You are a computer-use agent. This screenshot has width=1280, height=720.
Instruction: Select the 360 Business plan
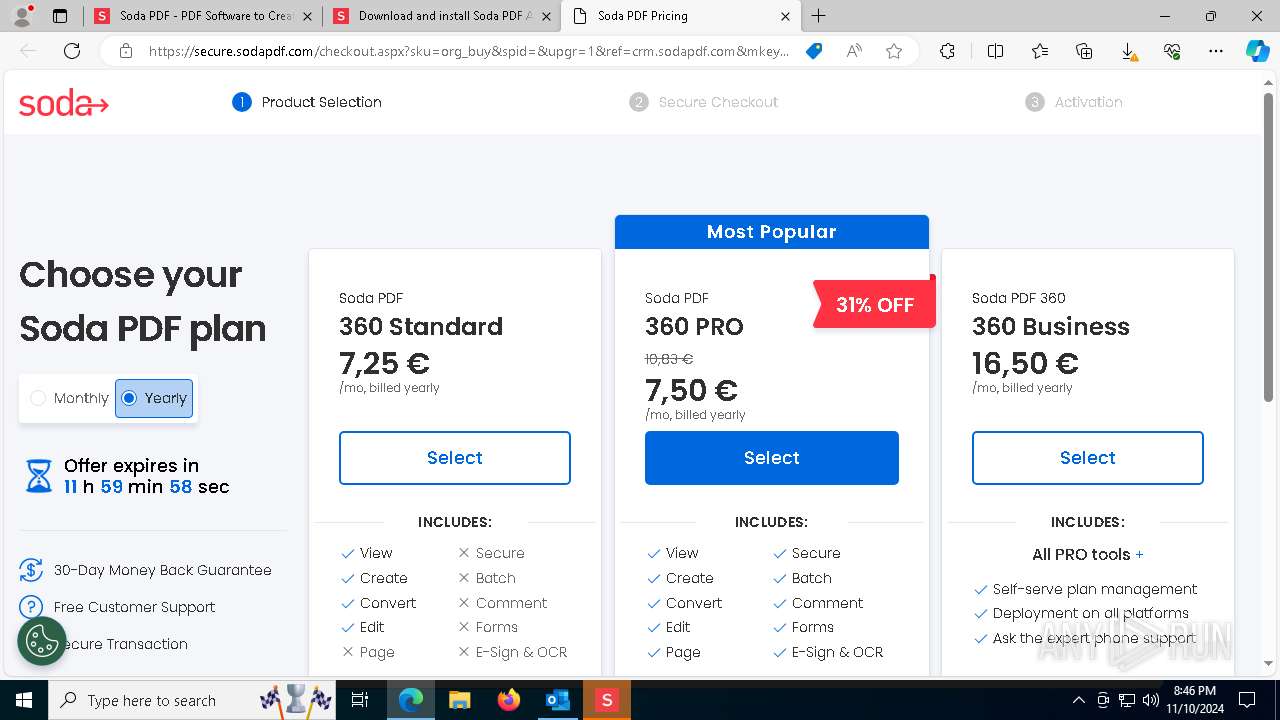click(x=1088, y=458)
